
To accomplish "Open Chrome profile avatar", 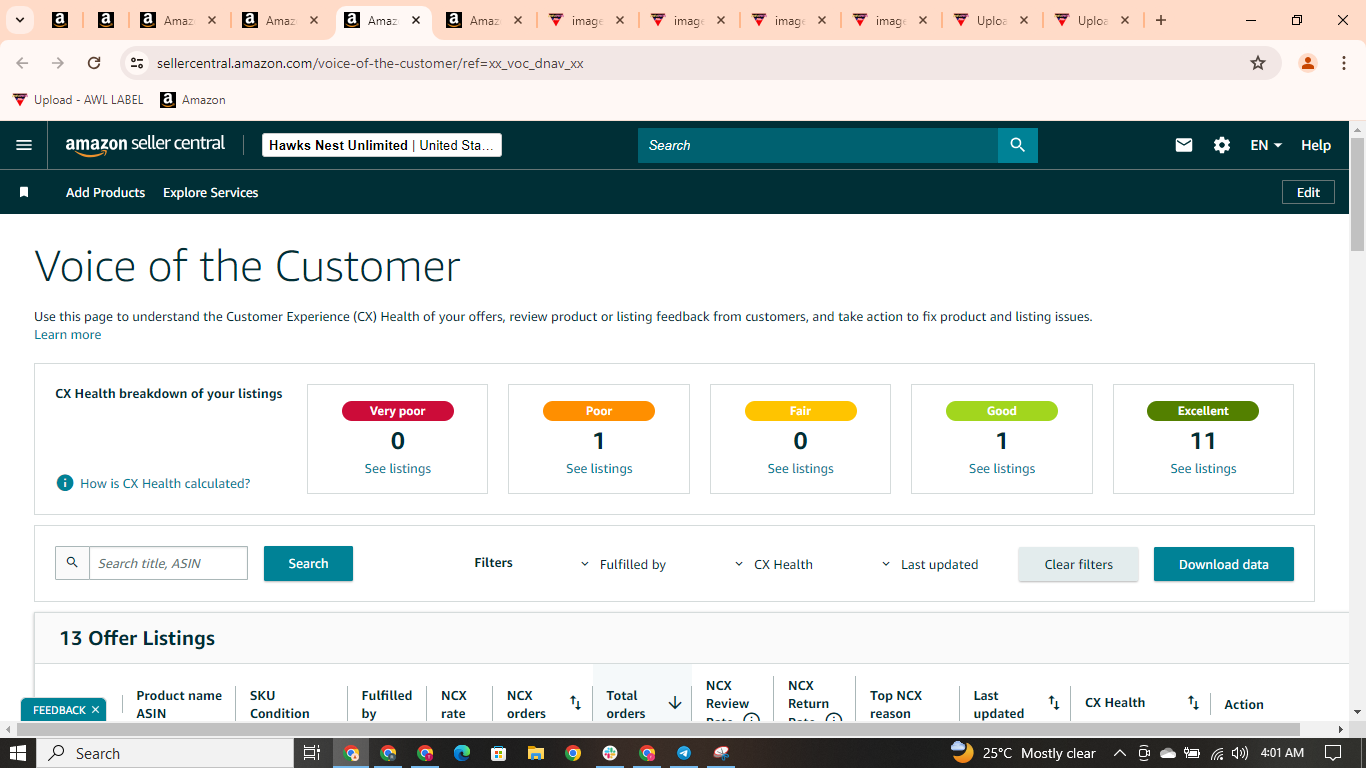I will [1308, 63].
